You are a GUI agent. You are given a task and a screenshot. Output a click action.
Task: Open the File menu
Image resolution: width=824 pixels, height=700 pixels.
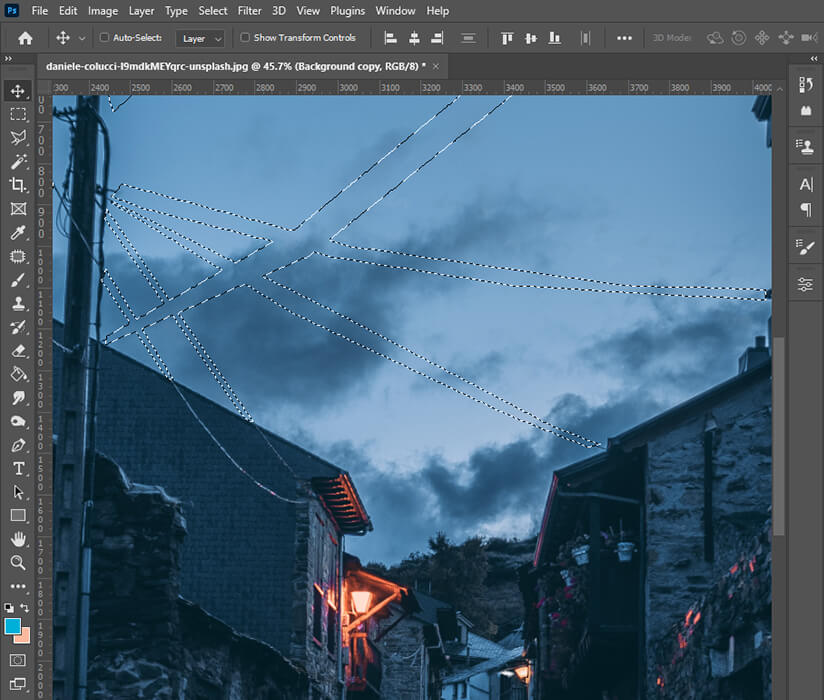[39, 11]
